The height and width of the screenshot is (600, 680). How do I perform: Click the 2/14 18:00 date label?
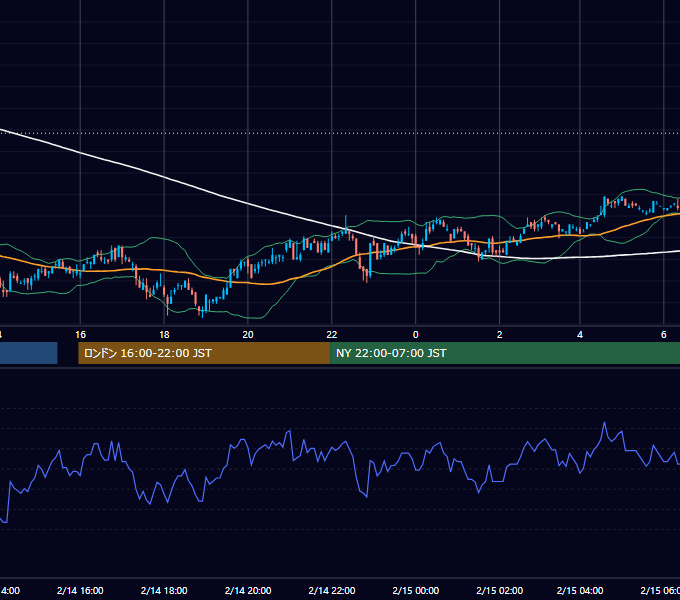(164, 591)
